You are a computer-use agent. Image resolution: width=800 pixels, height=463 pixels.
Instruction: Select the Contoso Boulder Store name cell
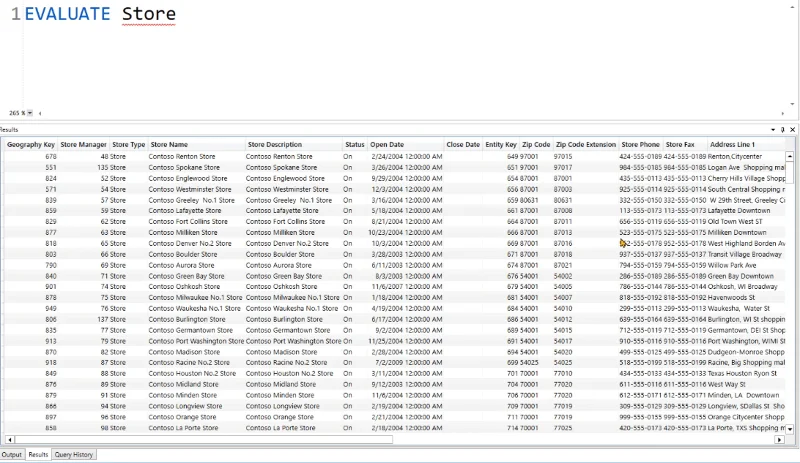tap(196, 254)
